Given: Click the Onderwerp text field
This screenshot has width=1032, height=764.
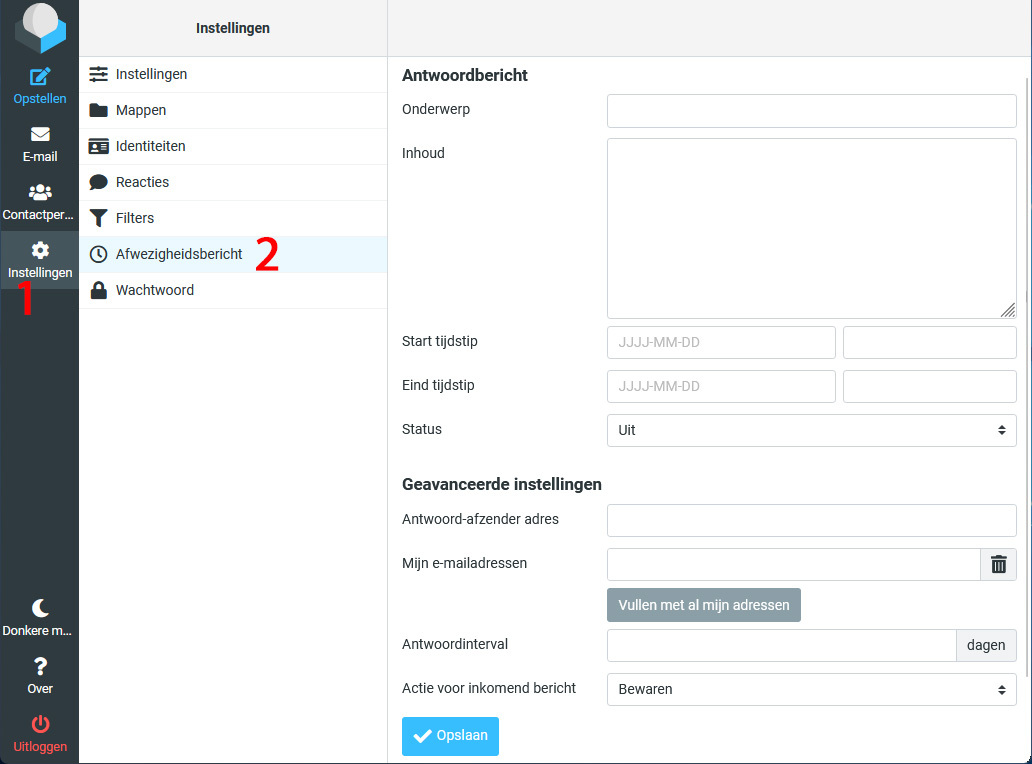Looking at the screenshot, I should point(811,111).
